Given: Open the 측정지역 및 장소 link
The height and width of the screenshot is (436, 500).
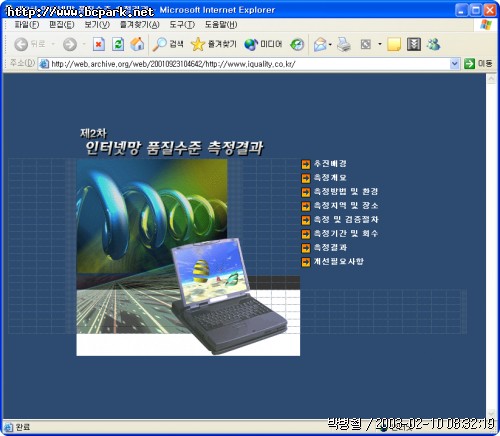Looking at the screenshot, I should coord(346,206).
